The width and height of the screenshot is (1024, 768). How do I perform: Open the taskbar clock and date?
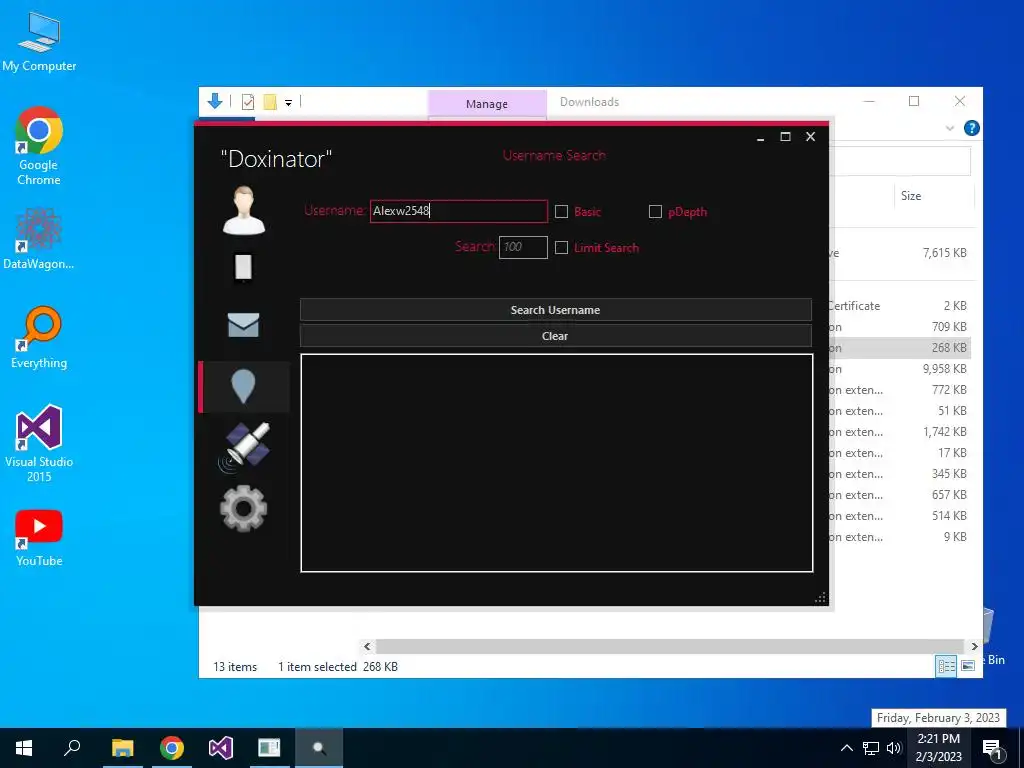coord(938,748)
